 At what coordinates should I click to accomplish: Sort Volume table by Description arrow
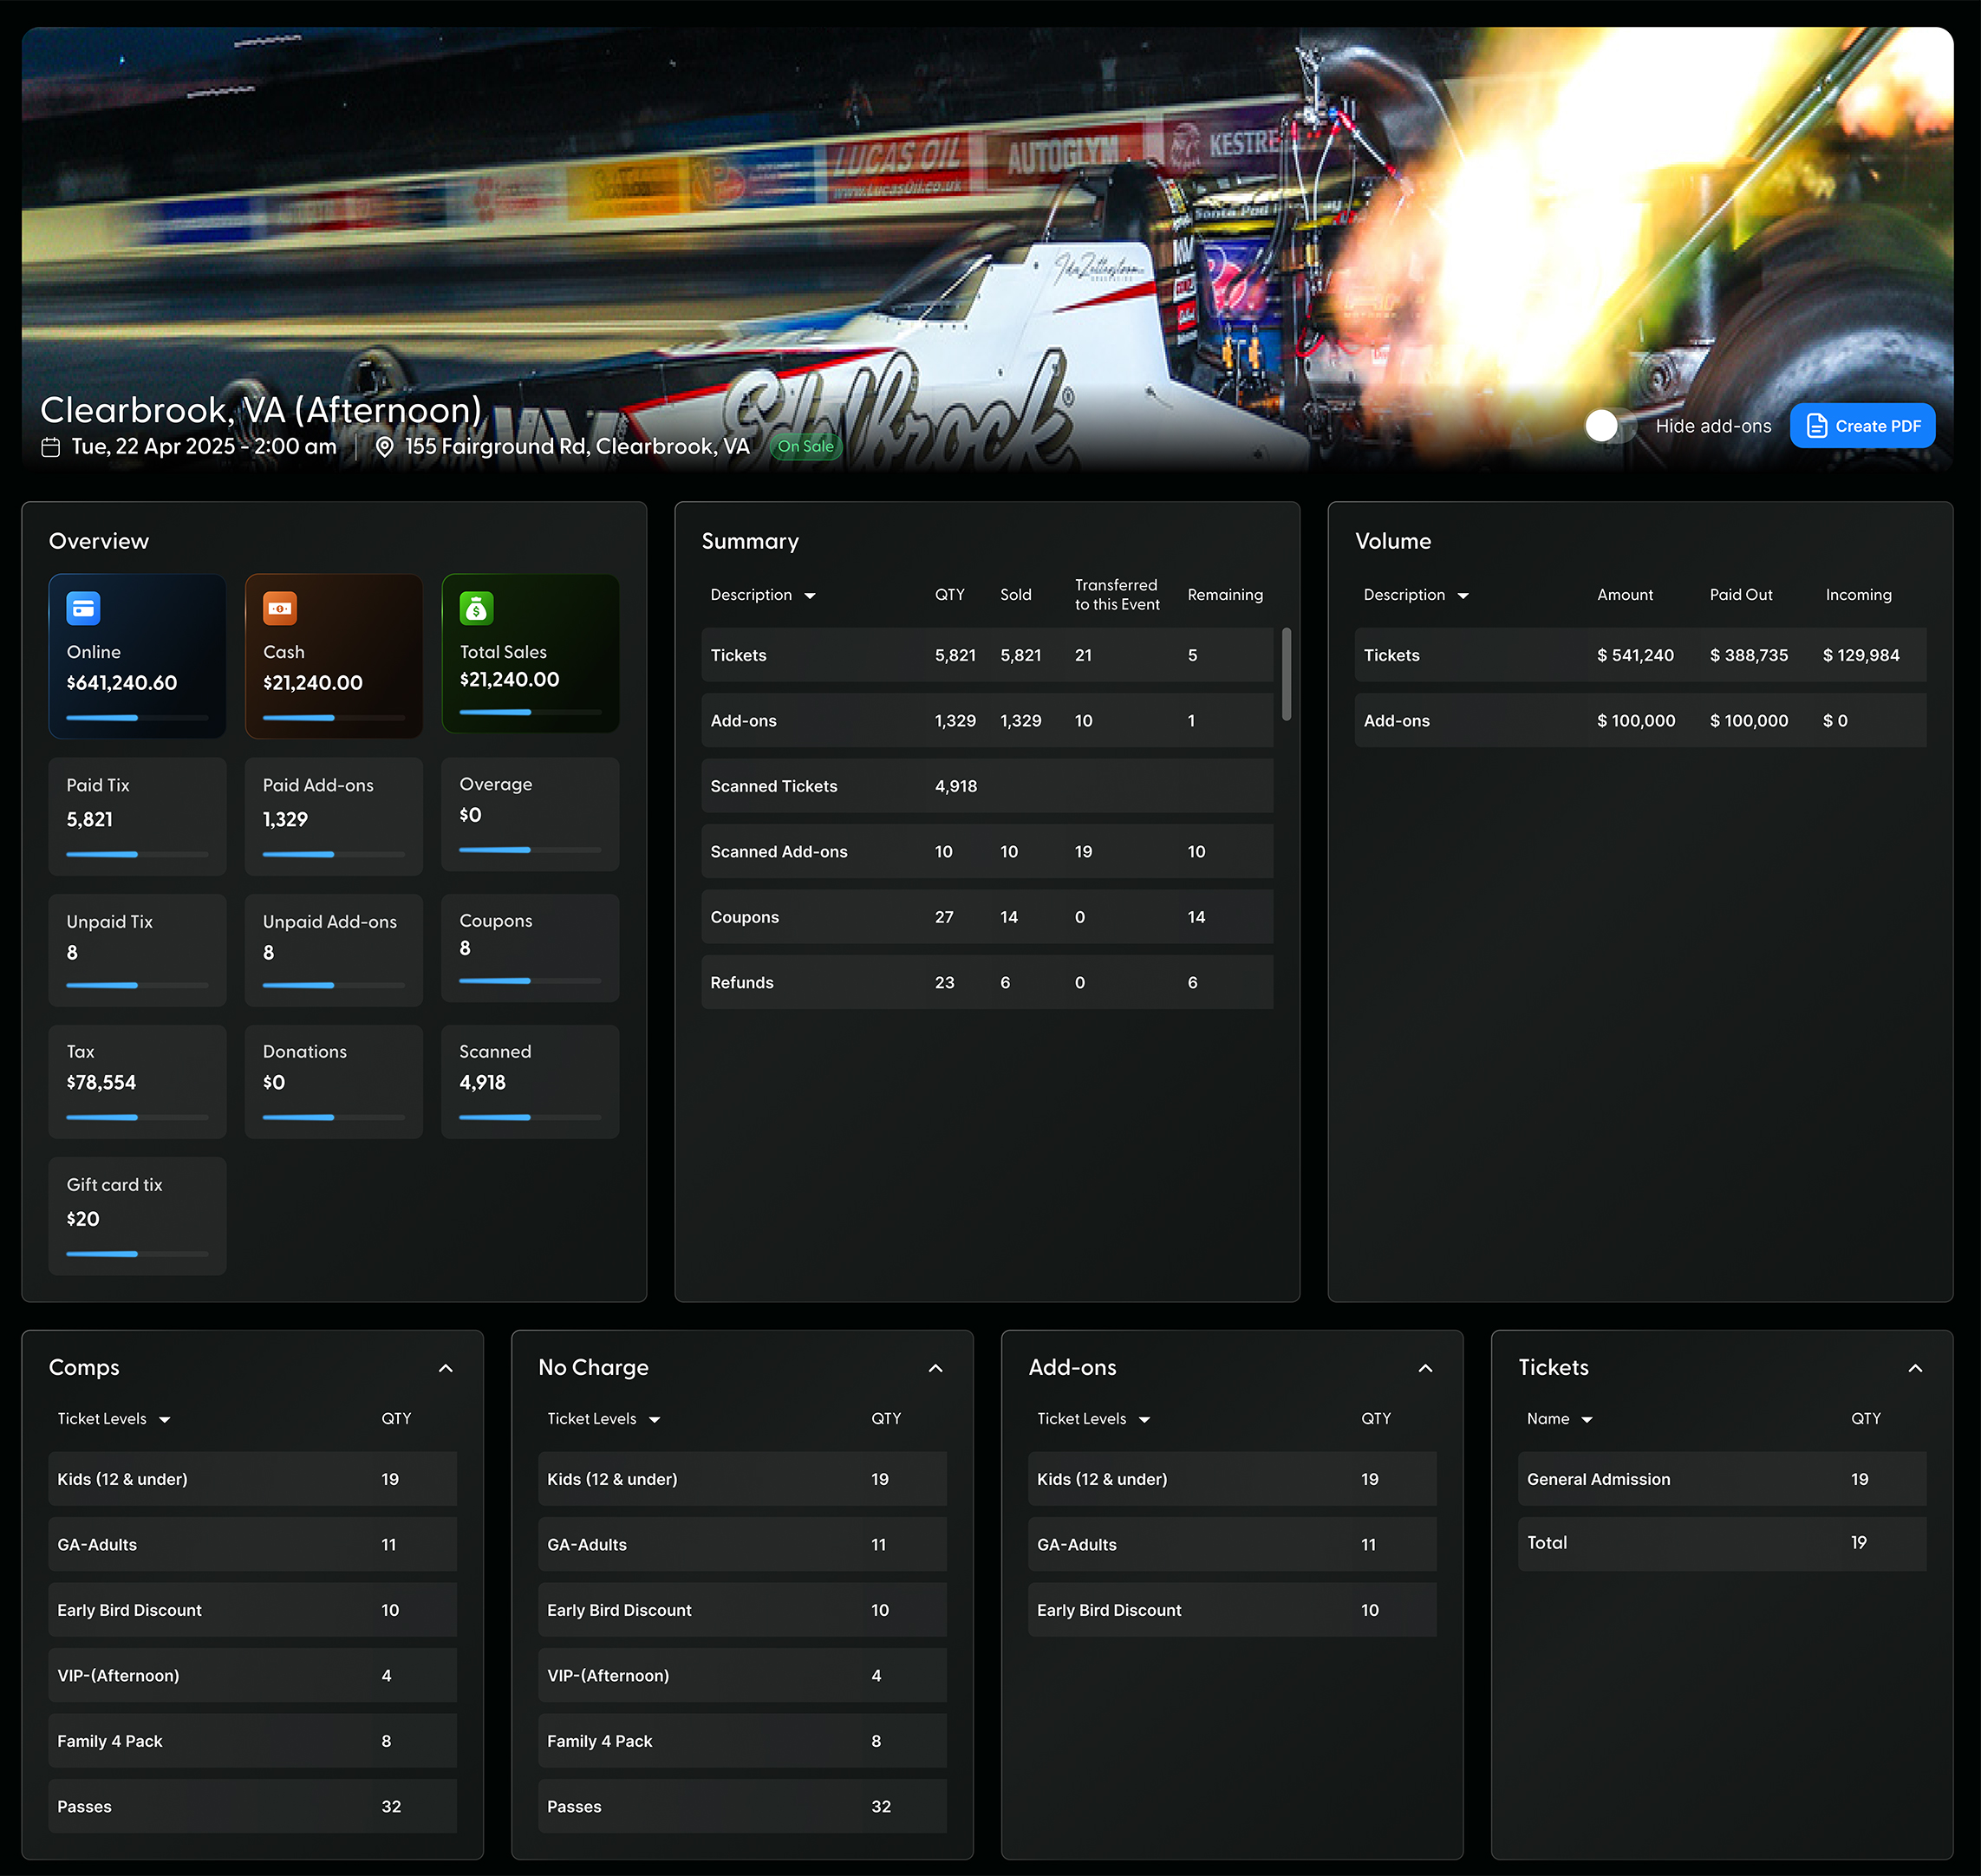click(1463, 596)
